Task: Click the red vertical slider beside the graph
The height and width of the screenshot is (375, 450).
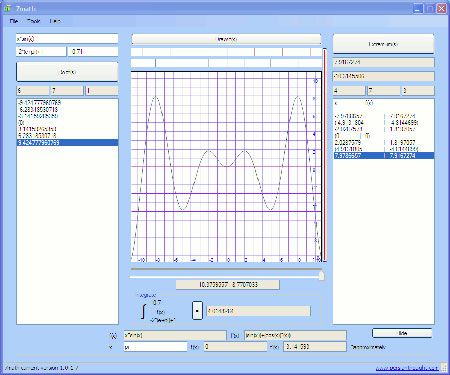Action: tap(324, 155)
